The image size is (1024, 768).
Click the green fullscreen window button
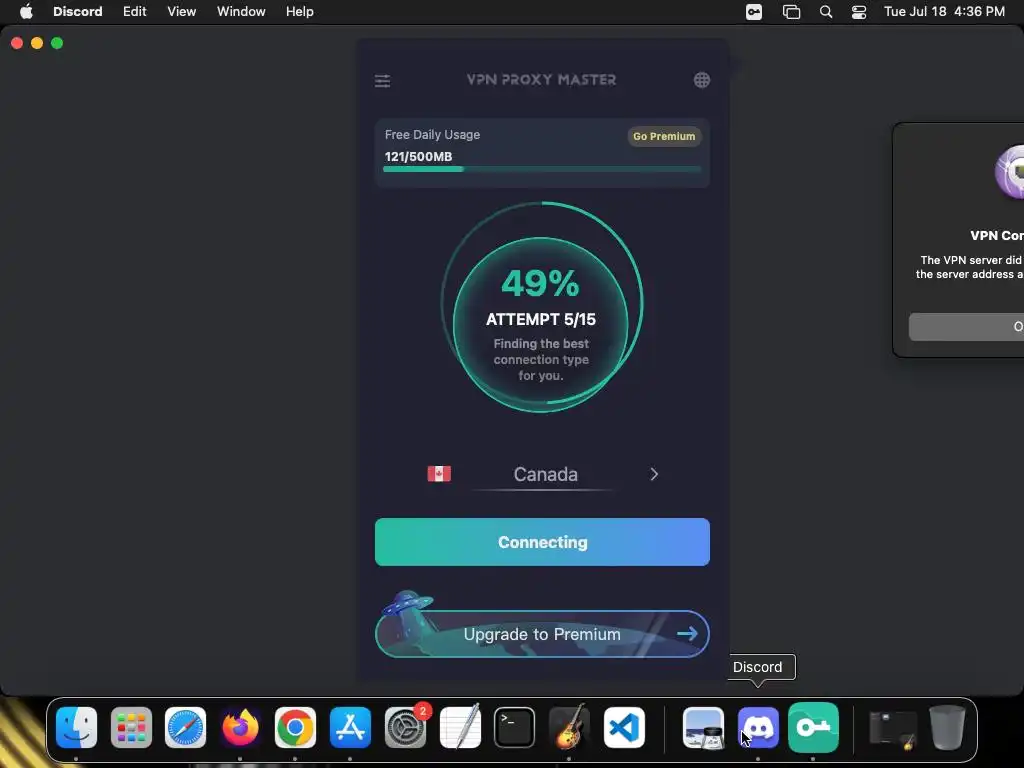(57, 43)
